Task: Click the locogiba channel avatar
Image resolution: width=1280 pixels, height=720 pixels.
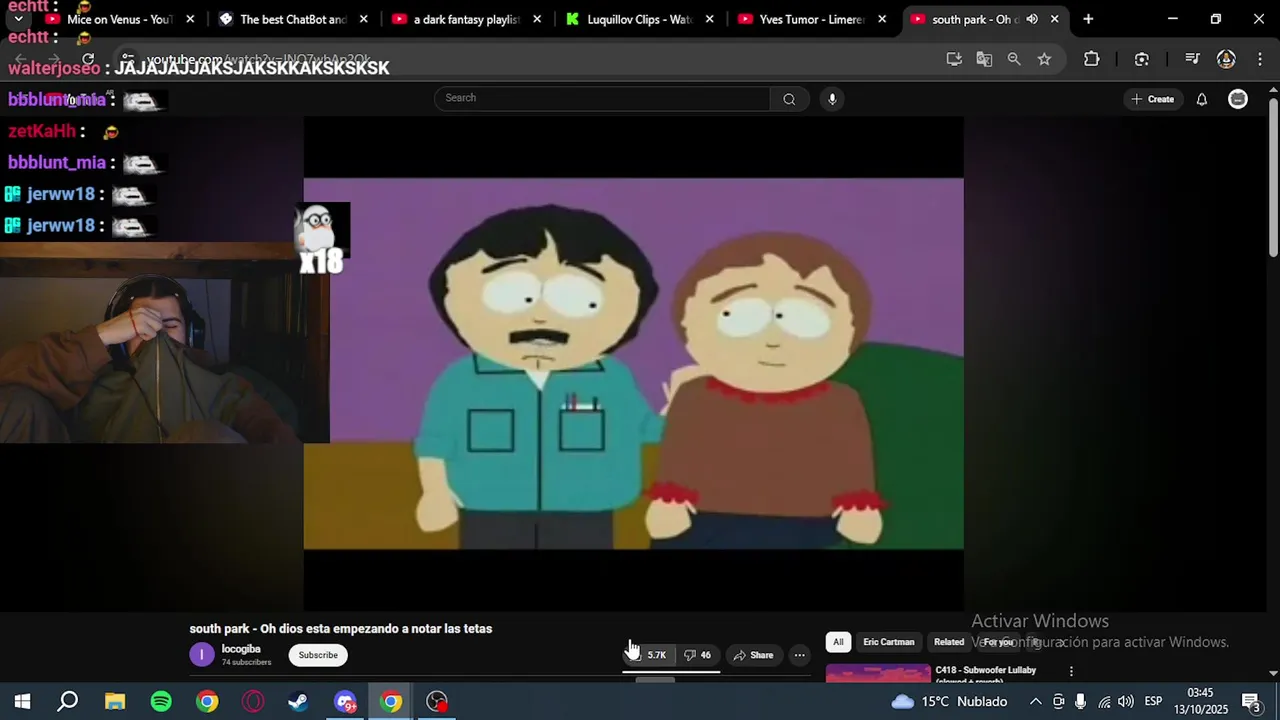Action: coord(202,655)
